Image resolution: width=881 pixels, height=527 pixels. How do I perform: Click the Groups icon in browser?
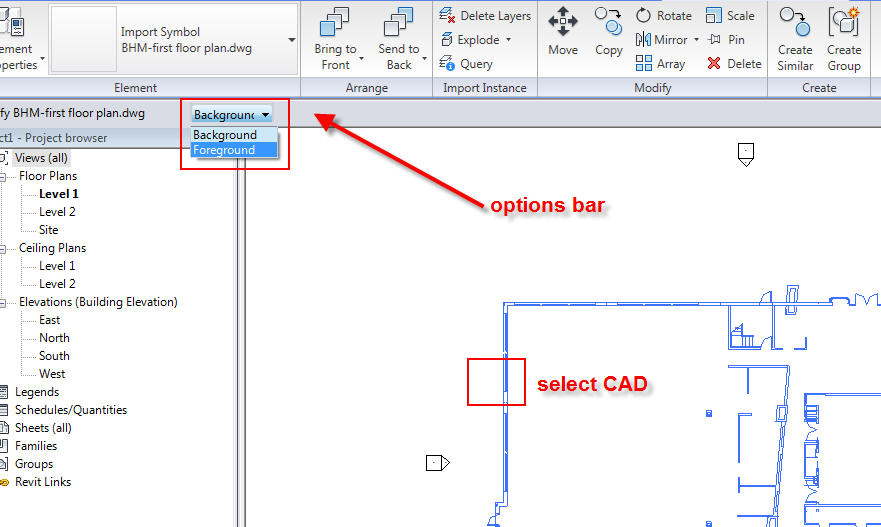(x=4, y=464)
